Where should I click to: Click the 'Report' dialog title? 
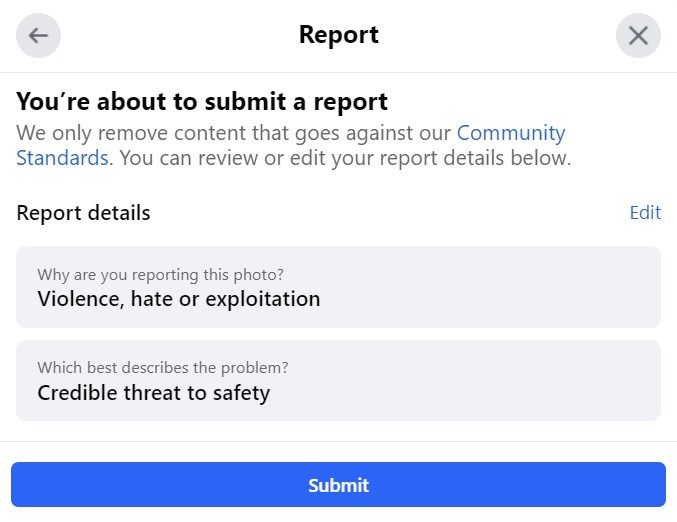(338, 36)
